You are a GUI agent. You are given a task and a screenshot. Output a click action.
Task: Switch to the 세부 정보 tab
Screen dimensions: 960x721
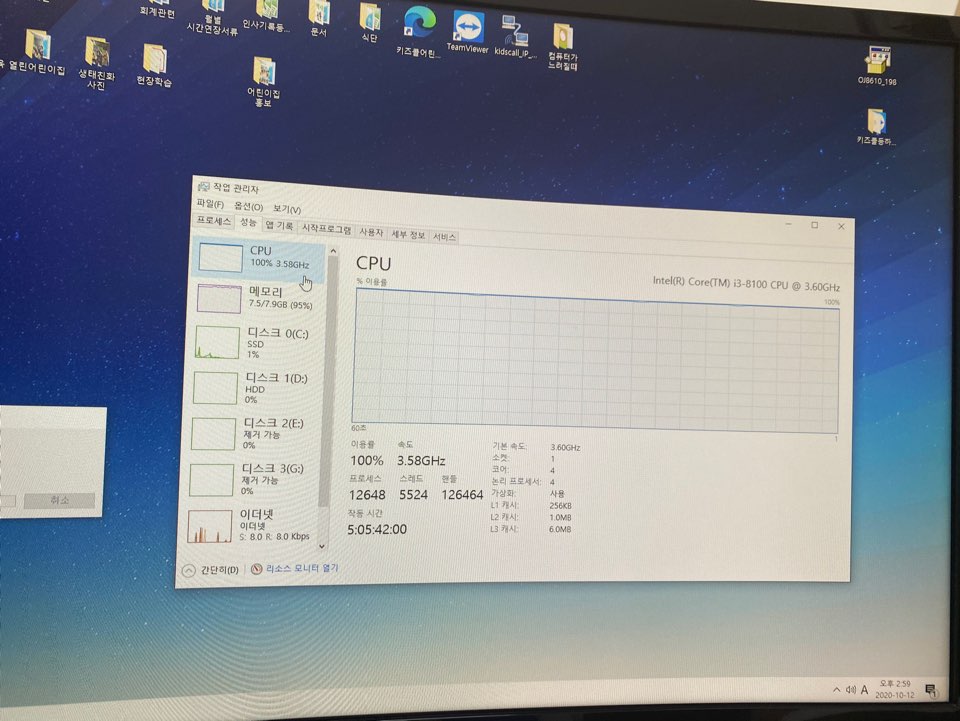[x=408, y=234]
